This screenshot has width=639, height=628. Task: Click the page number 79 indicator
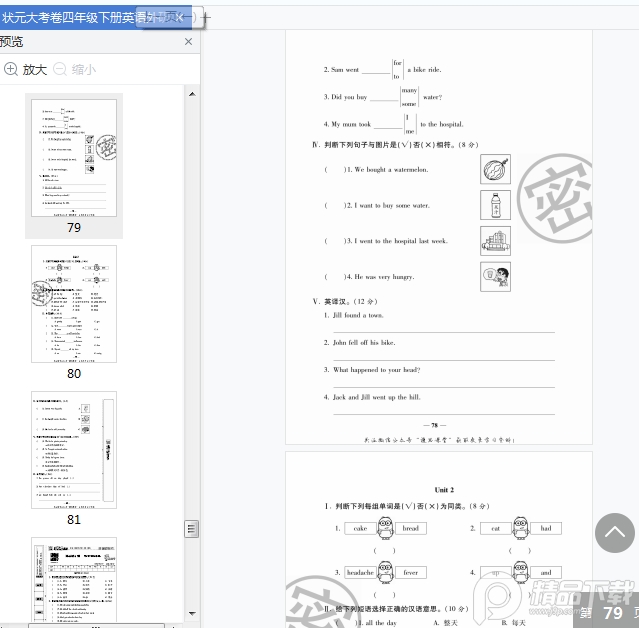point(613,613)
